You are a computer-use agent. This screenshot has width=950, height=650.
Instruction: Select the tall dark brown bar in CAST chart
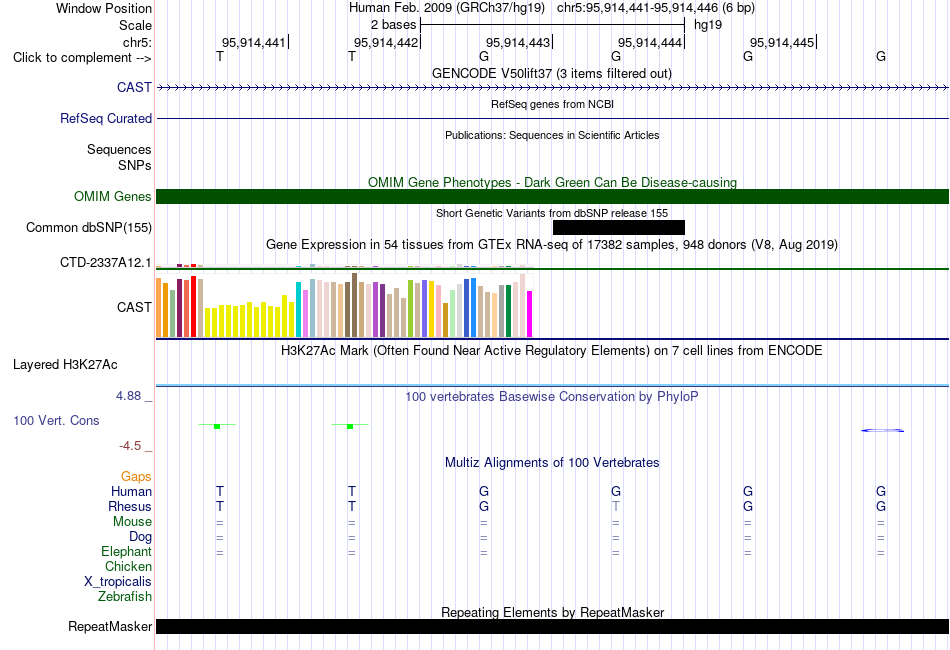[354, 305]
